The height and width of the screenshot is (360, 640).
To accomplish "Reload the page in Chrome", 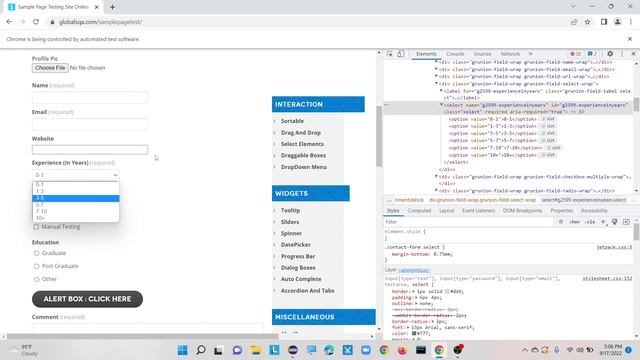I will 36,22.
